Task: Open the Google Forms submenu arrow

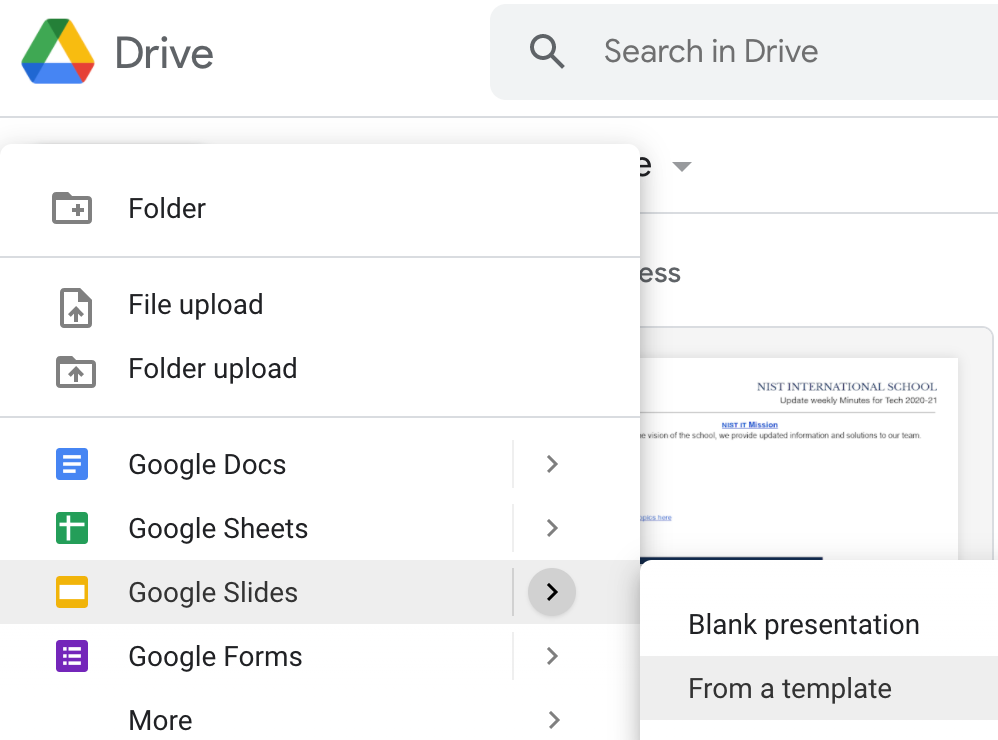Action: [x=552, y=656]
